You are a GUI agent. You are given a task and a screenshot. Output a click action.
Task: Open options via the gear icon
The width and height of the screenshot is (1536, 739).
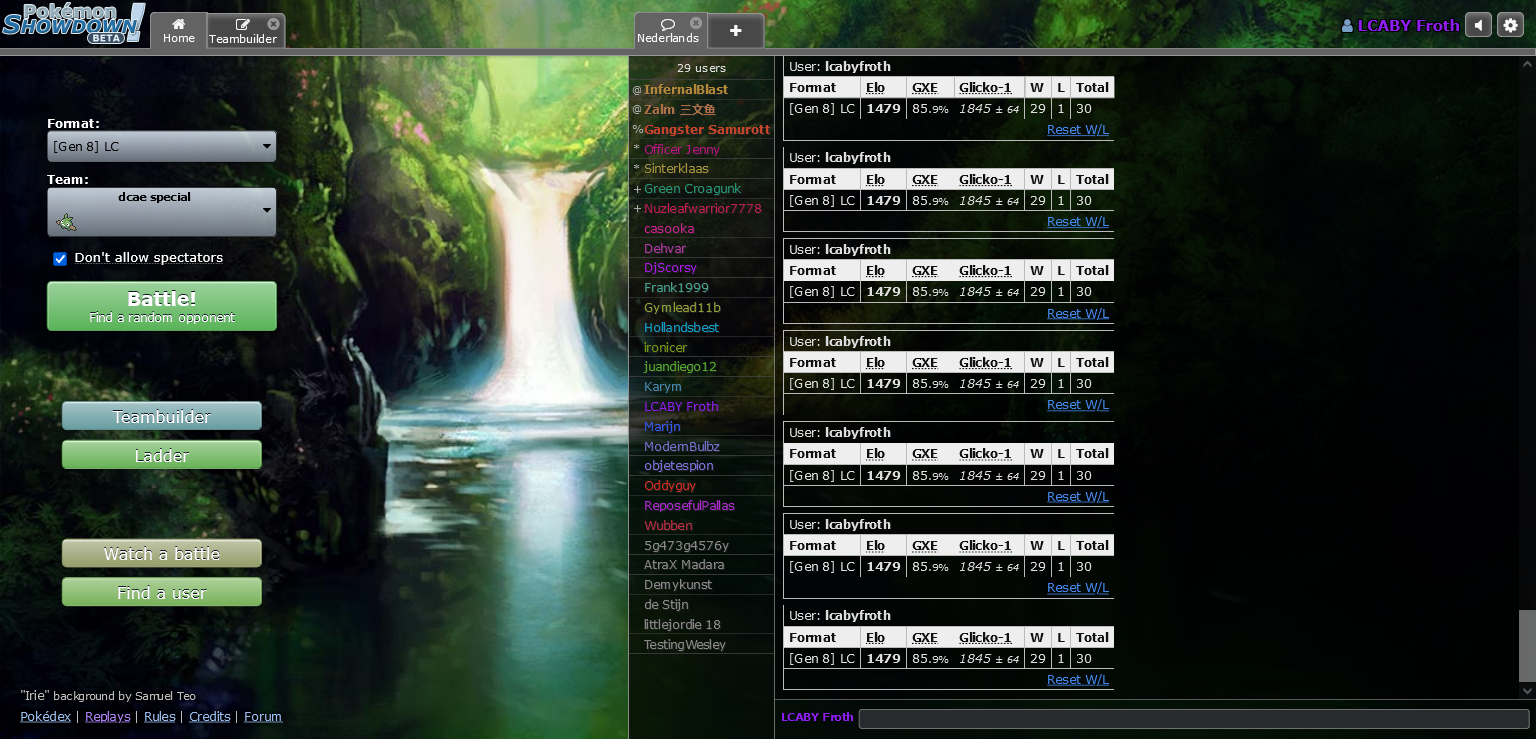(x=1510, y=25)
